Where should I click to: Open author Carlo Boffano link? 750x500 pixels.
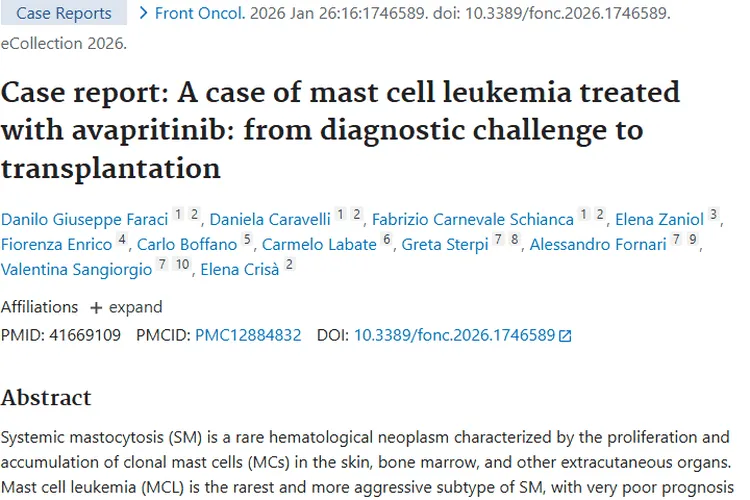[x=187, y=244]
